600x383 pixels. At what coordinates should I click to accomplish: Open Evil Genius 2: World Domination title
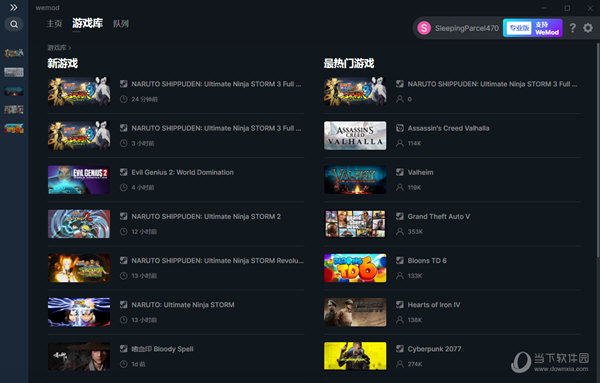tap(183, 172)
